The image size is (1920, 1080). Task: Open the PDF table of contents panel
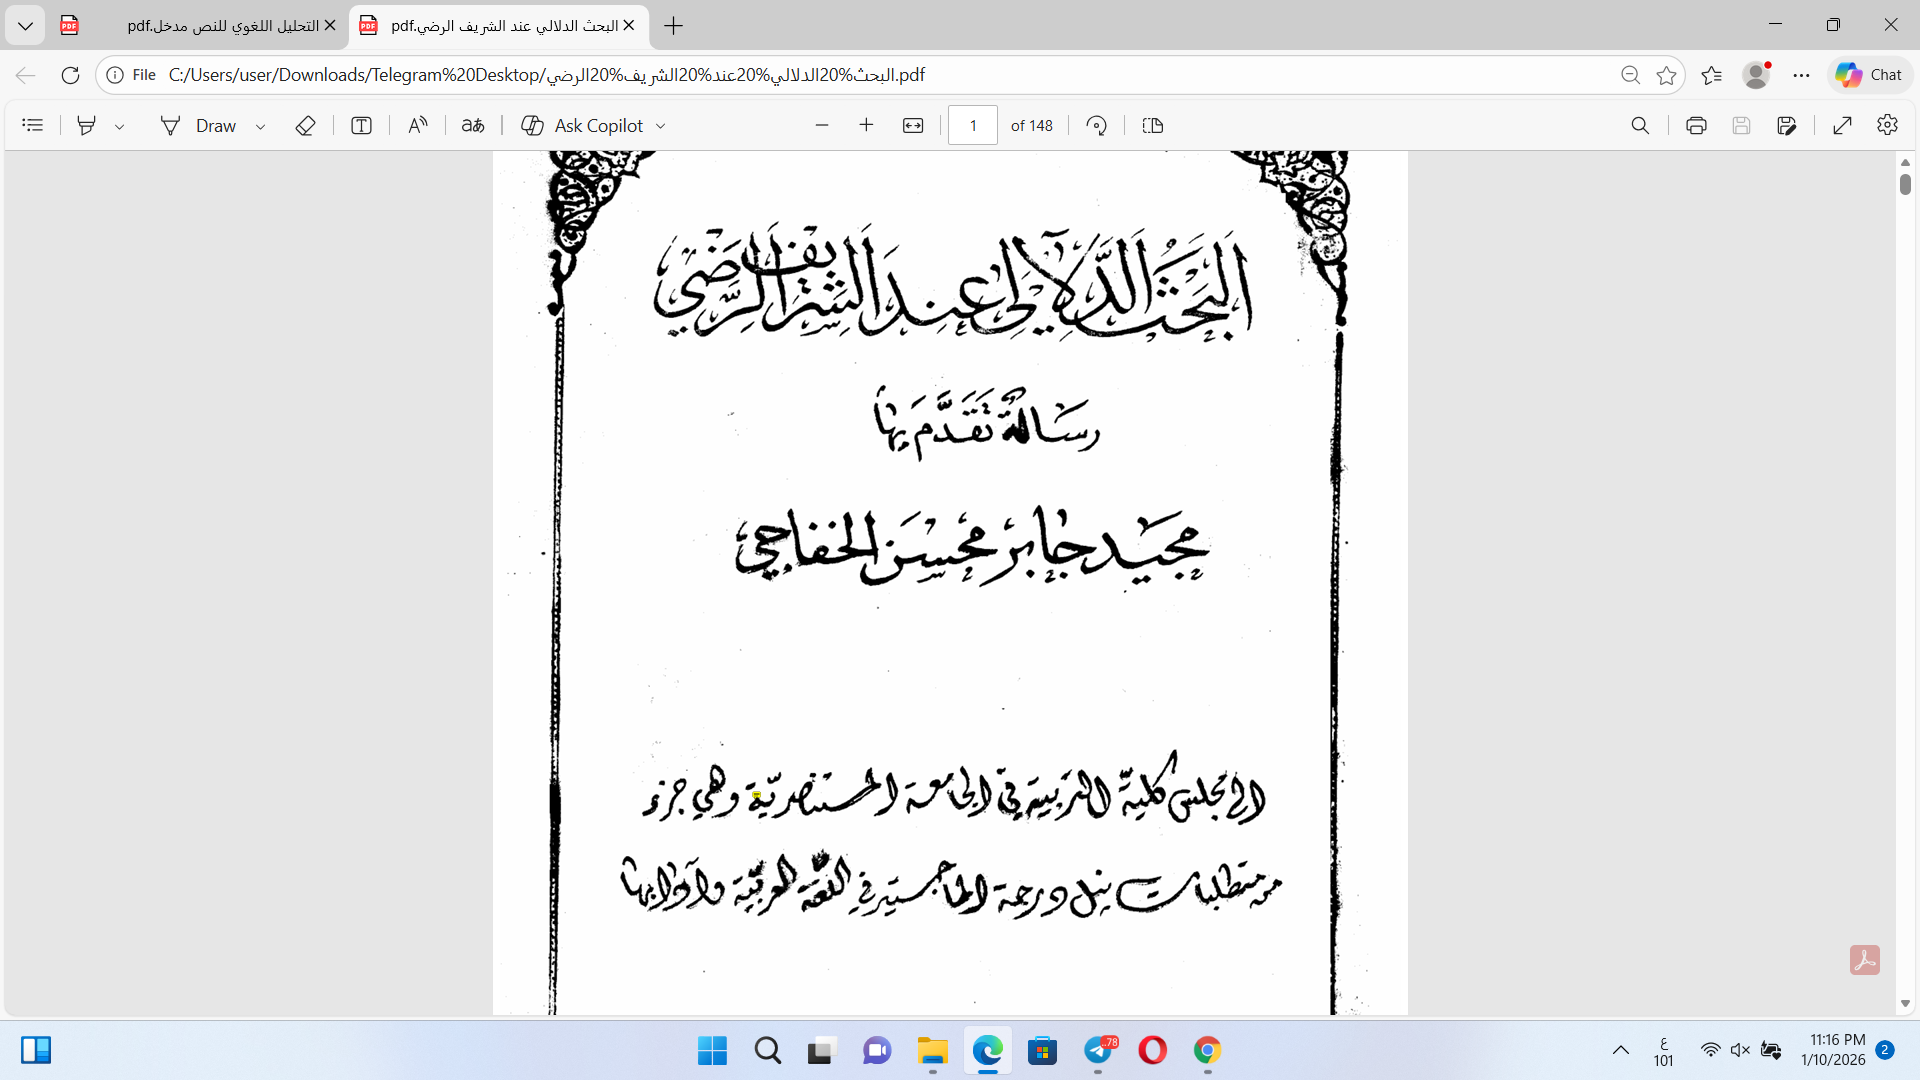coord(33,125)
